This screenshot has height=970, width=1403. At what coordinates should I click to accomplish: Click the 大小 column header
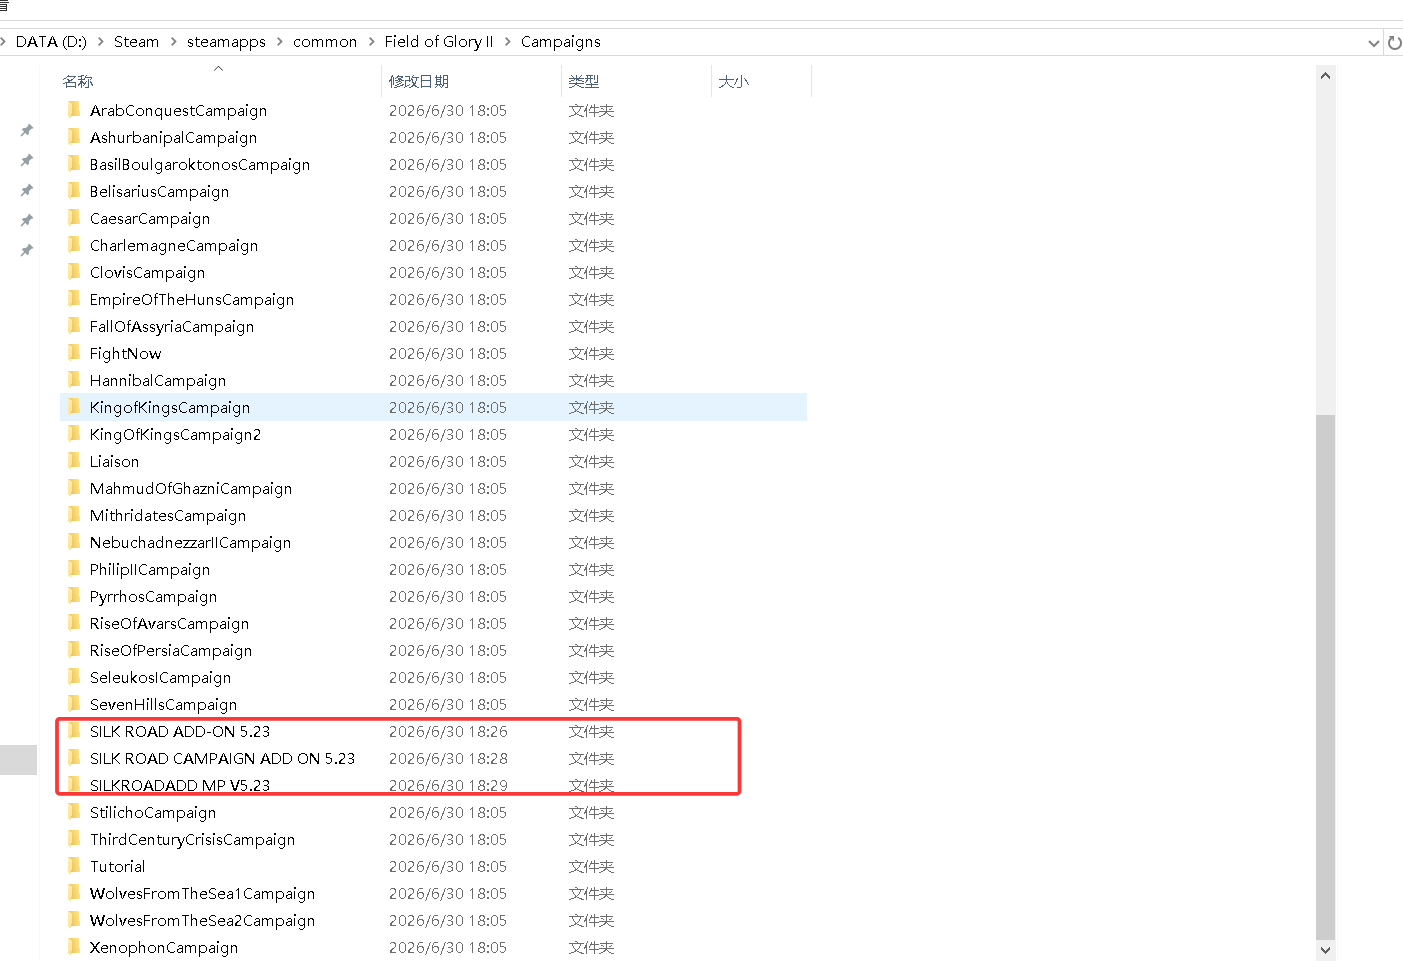click(x=734, y=81)
